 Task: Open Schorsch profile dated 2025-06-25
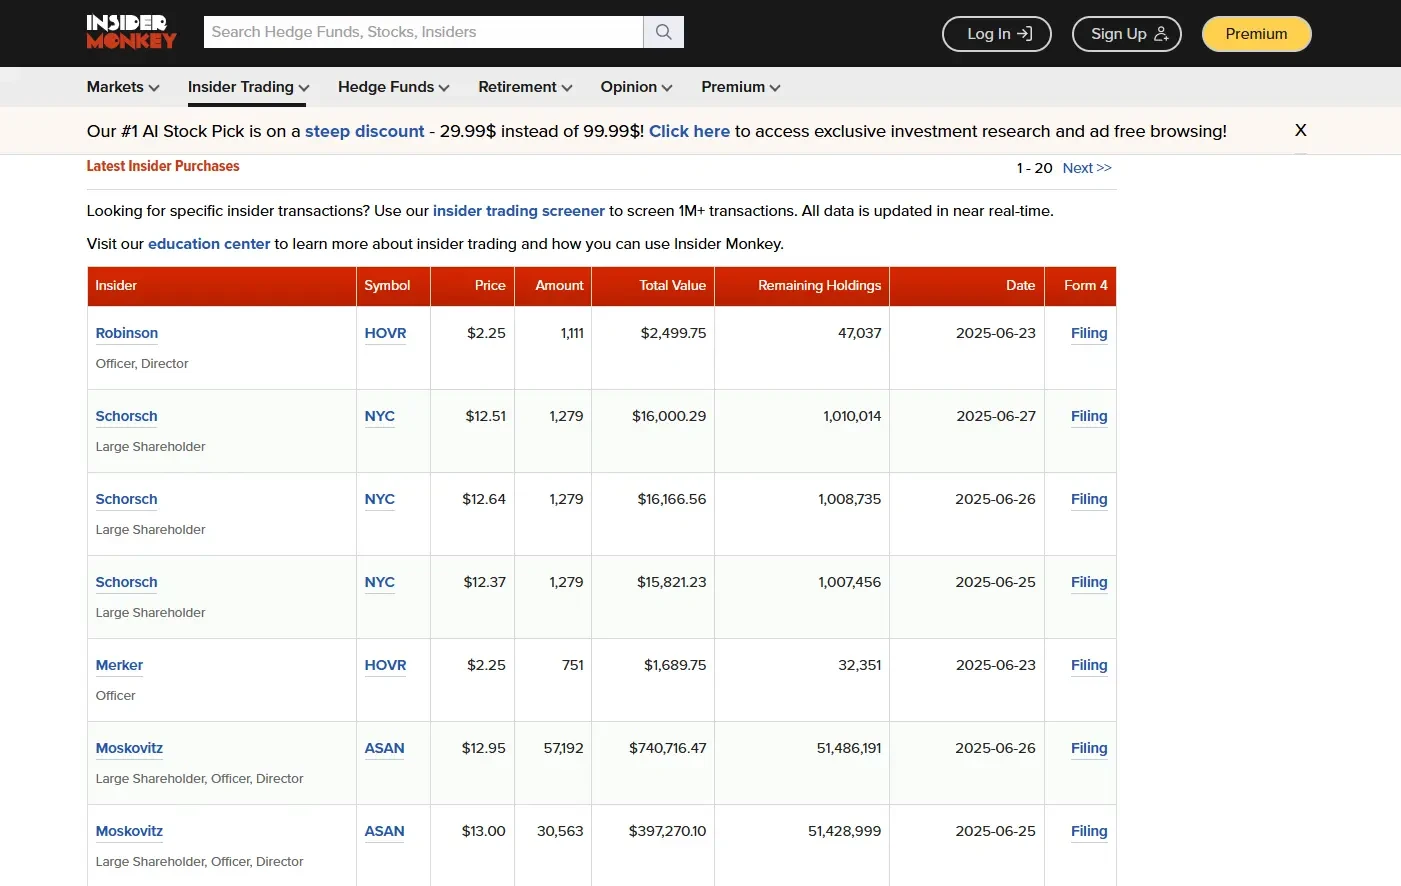click(126, 582)
